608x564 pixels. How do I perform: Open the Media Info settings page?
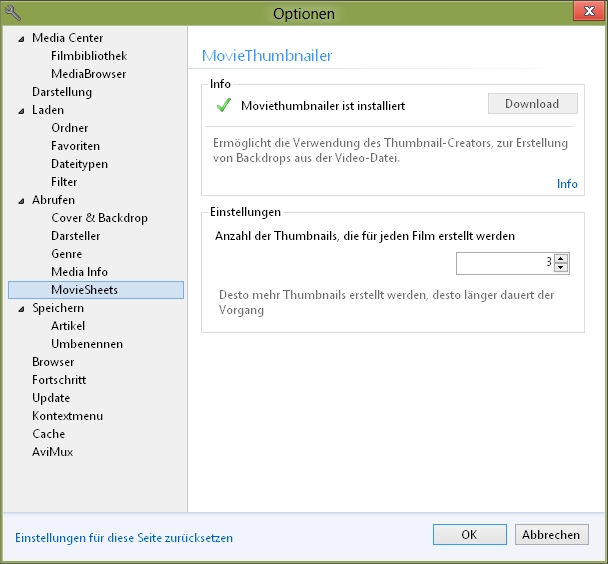(79, 272)
